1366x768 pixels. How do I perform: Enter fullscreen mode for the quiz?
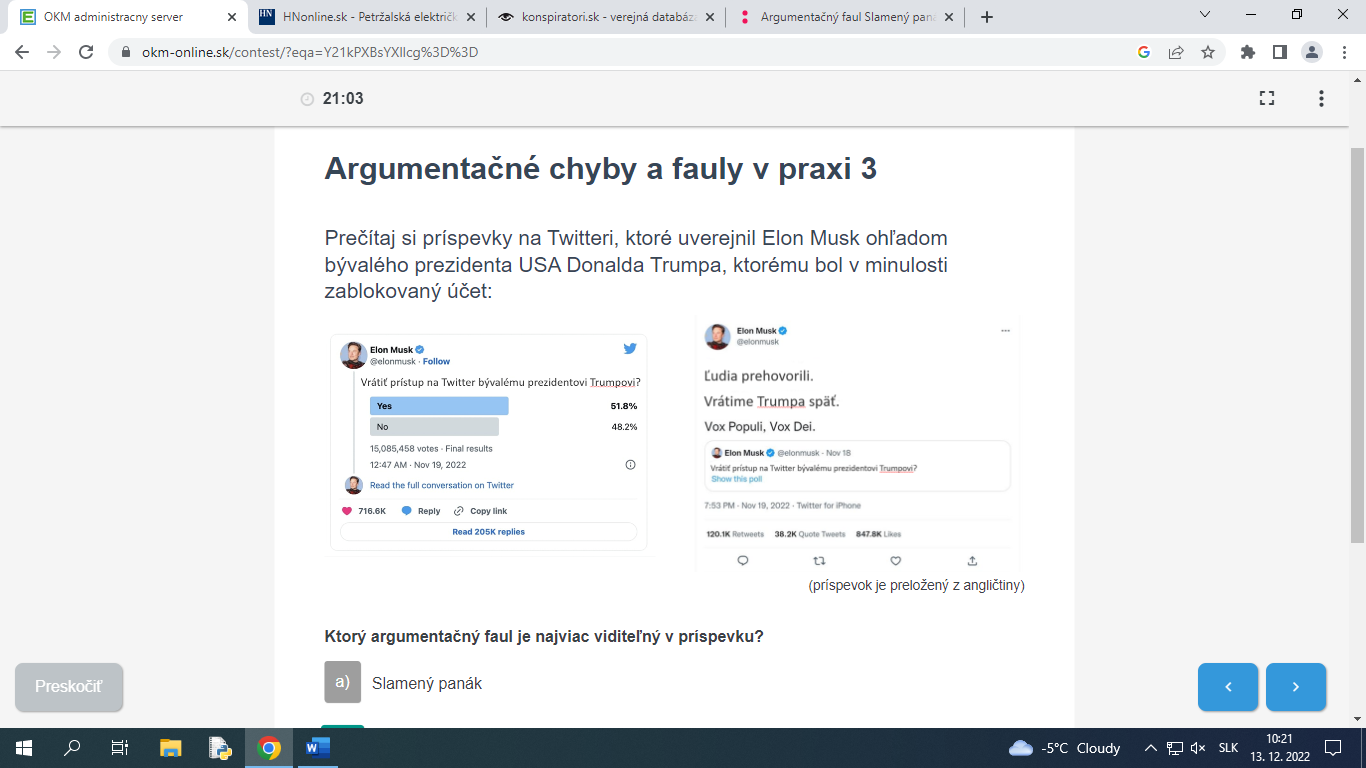[1267, 98]
